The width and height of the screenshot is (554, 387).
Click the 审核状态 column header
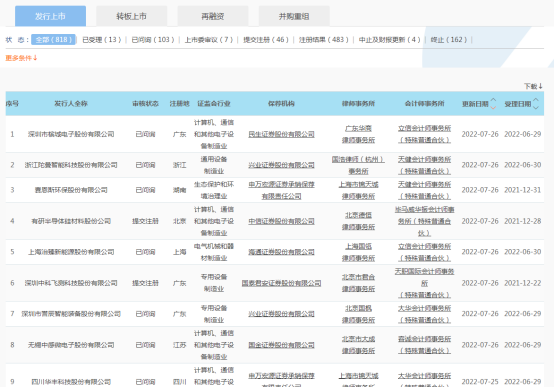(x=145, y=104)
